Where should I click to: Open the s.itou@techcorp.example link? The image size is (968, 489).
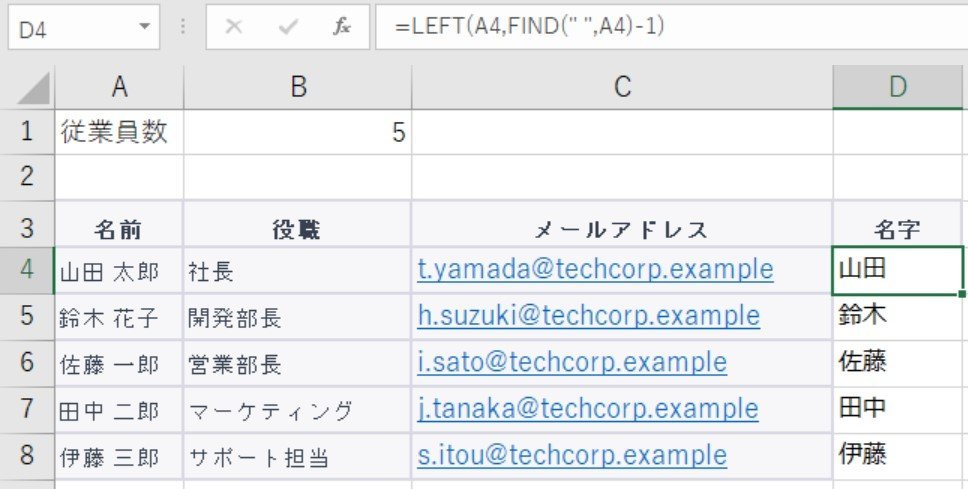tap(572, 455)
